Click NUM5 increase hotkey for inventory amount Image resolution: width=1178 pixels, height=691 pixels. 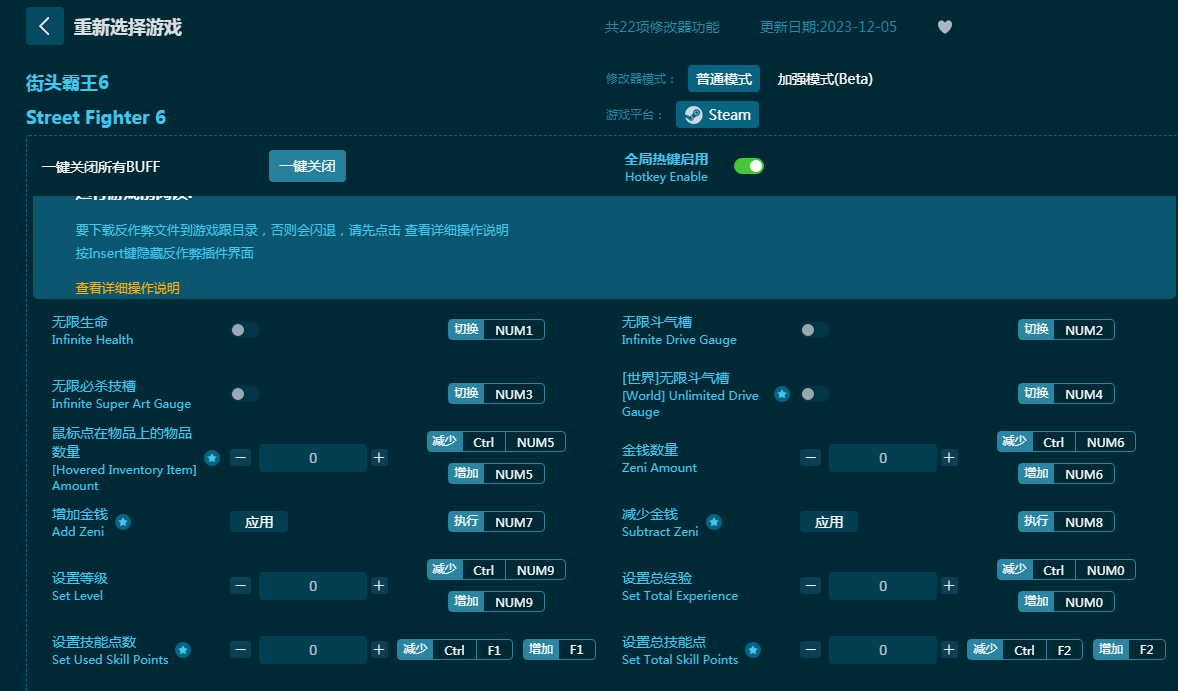point(497,474)
